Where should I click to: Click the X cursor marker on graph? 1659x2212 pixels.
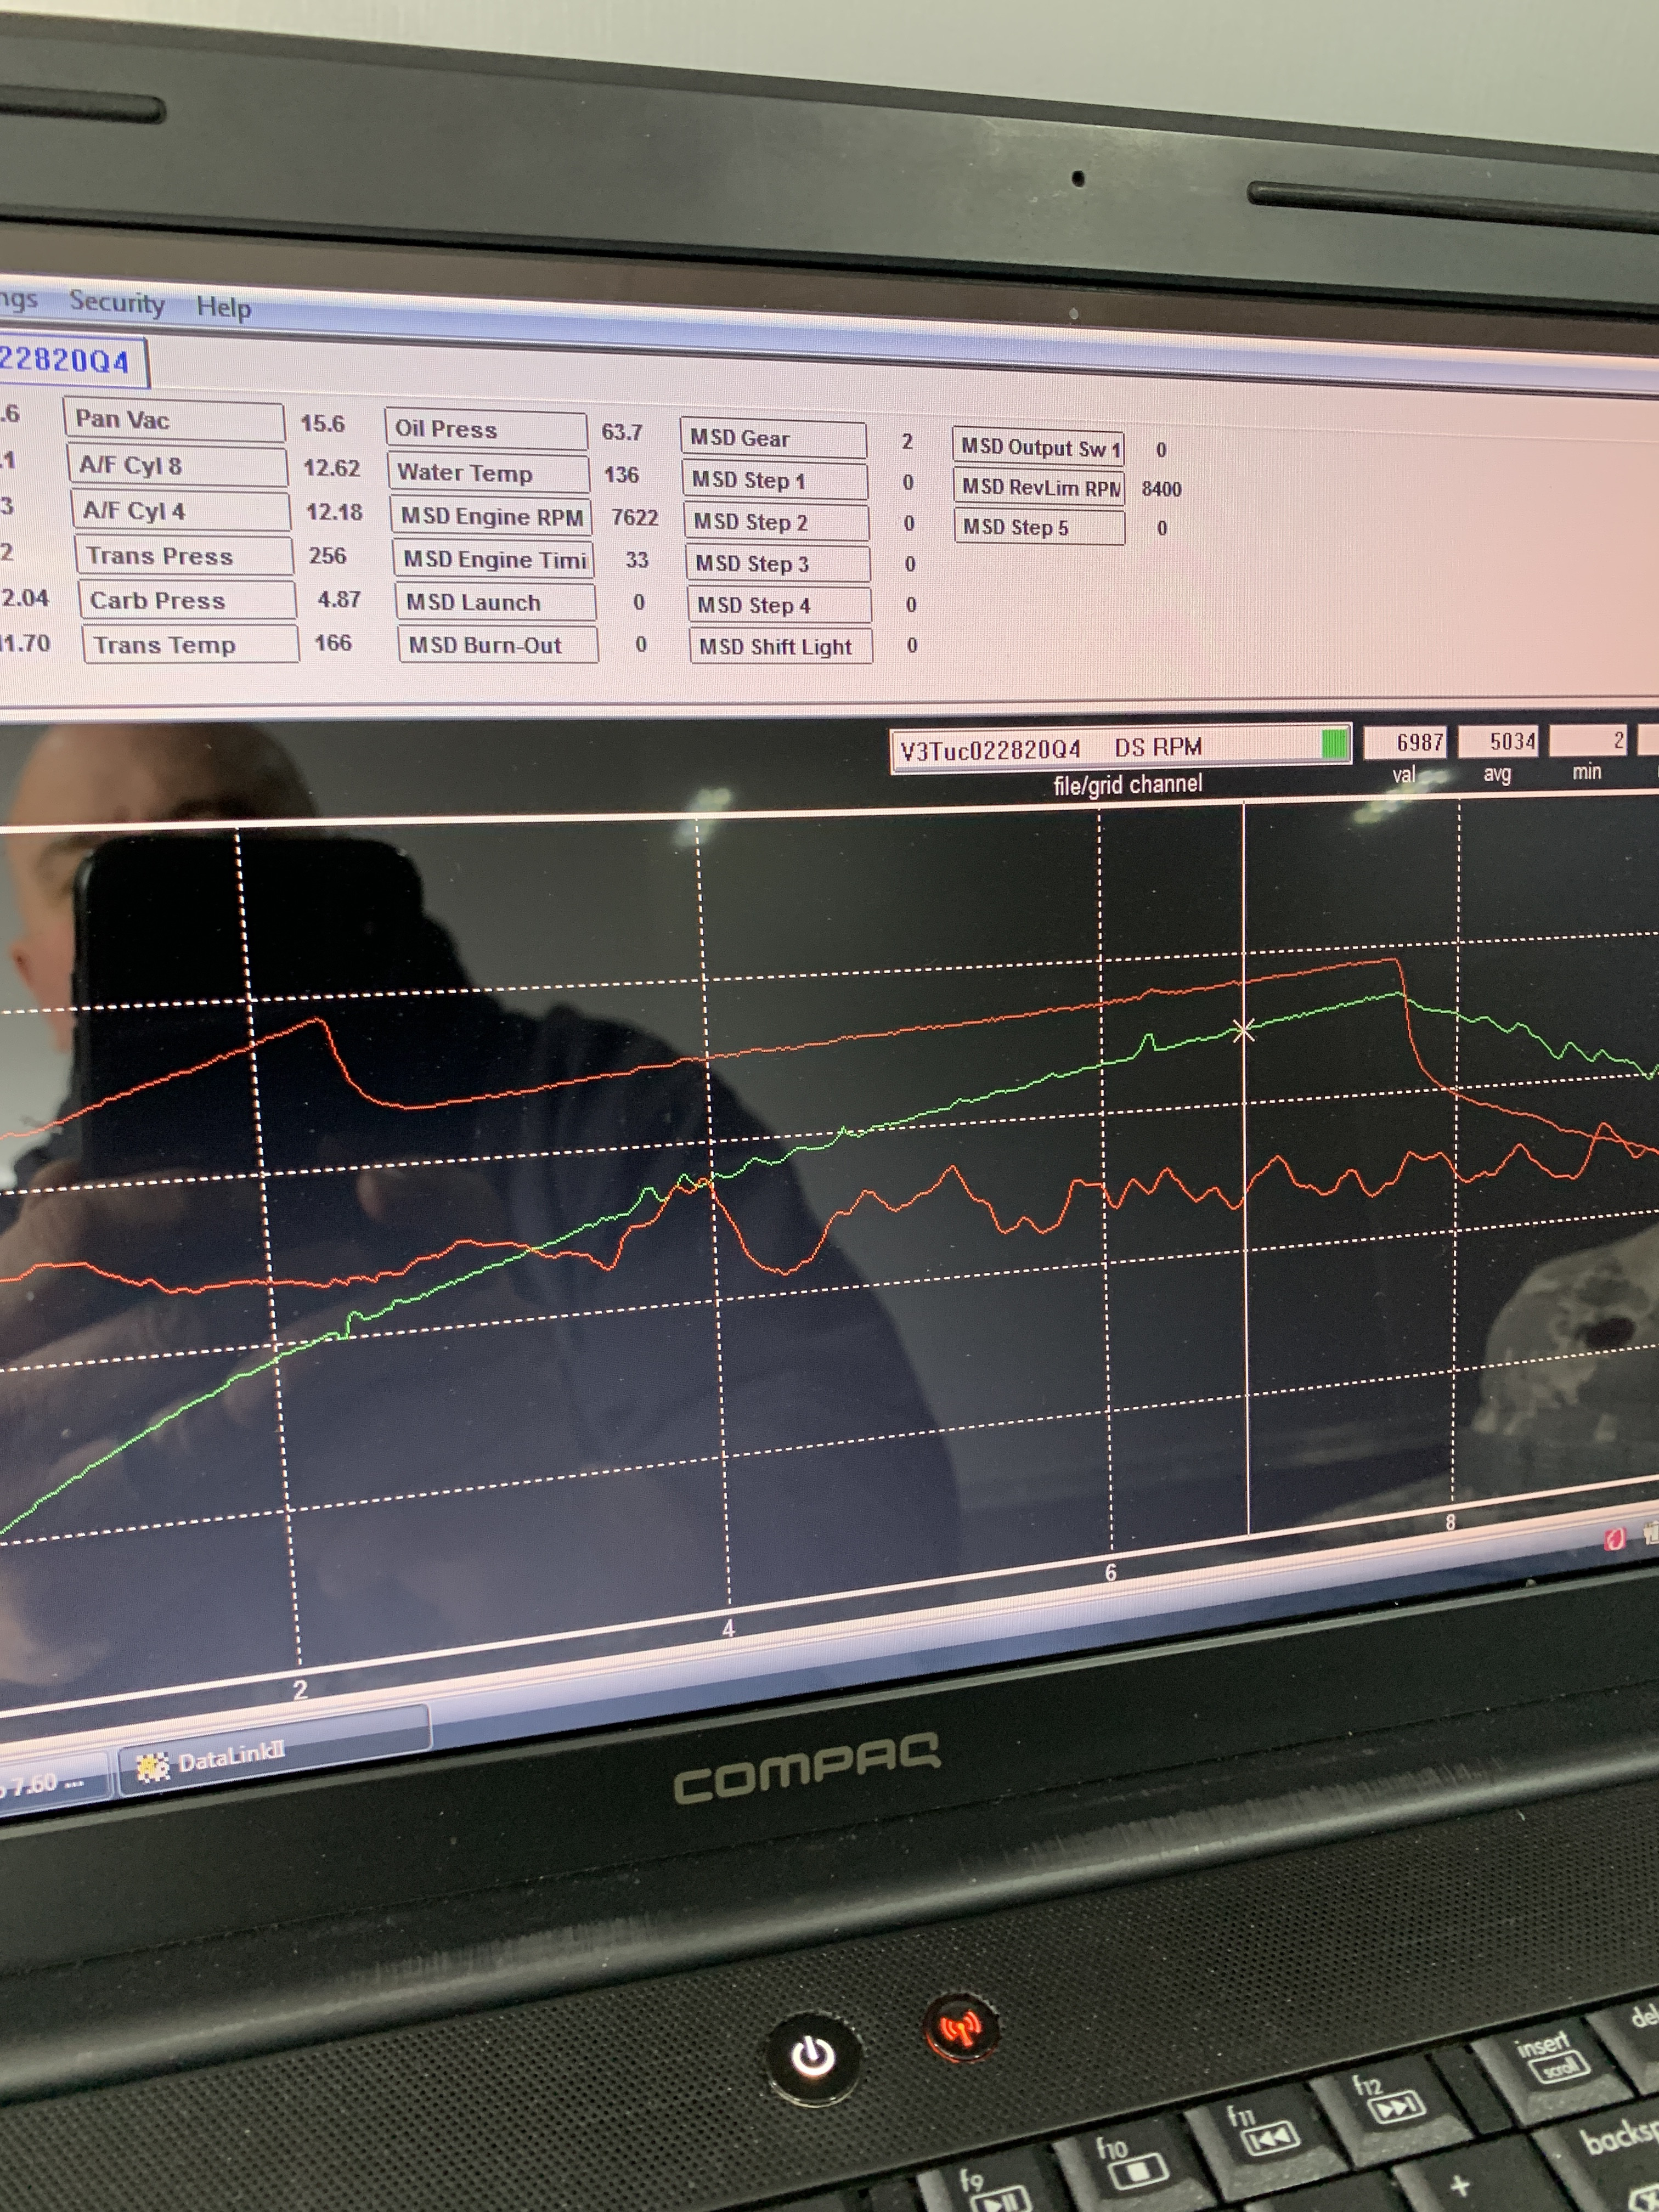click(x=1243, y=1030)
